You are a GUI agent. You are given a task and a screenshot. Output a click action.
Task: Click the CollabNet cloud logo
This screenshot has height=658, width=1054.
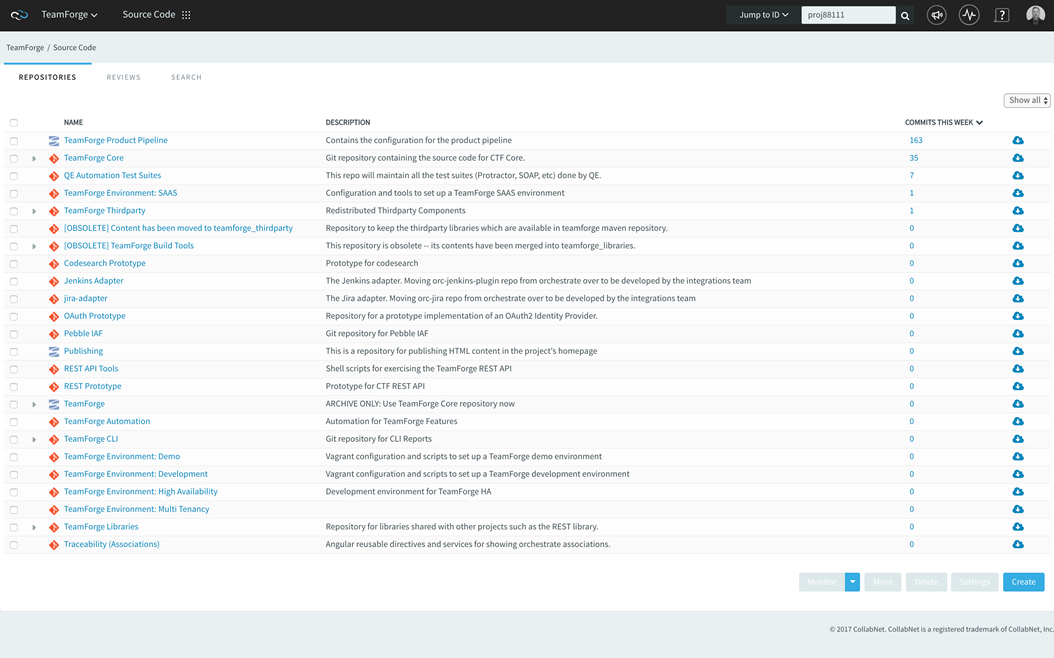[19, 15]
